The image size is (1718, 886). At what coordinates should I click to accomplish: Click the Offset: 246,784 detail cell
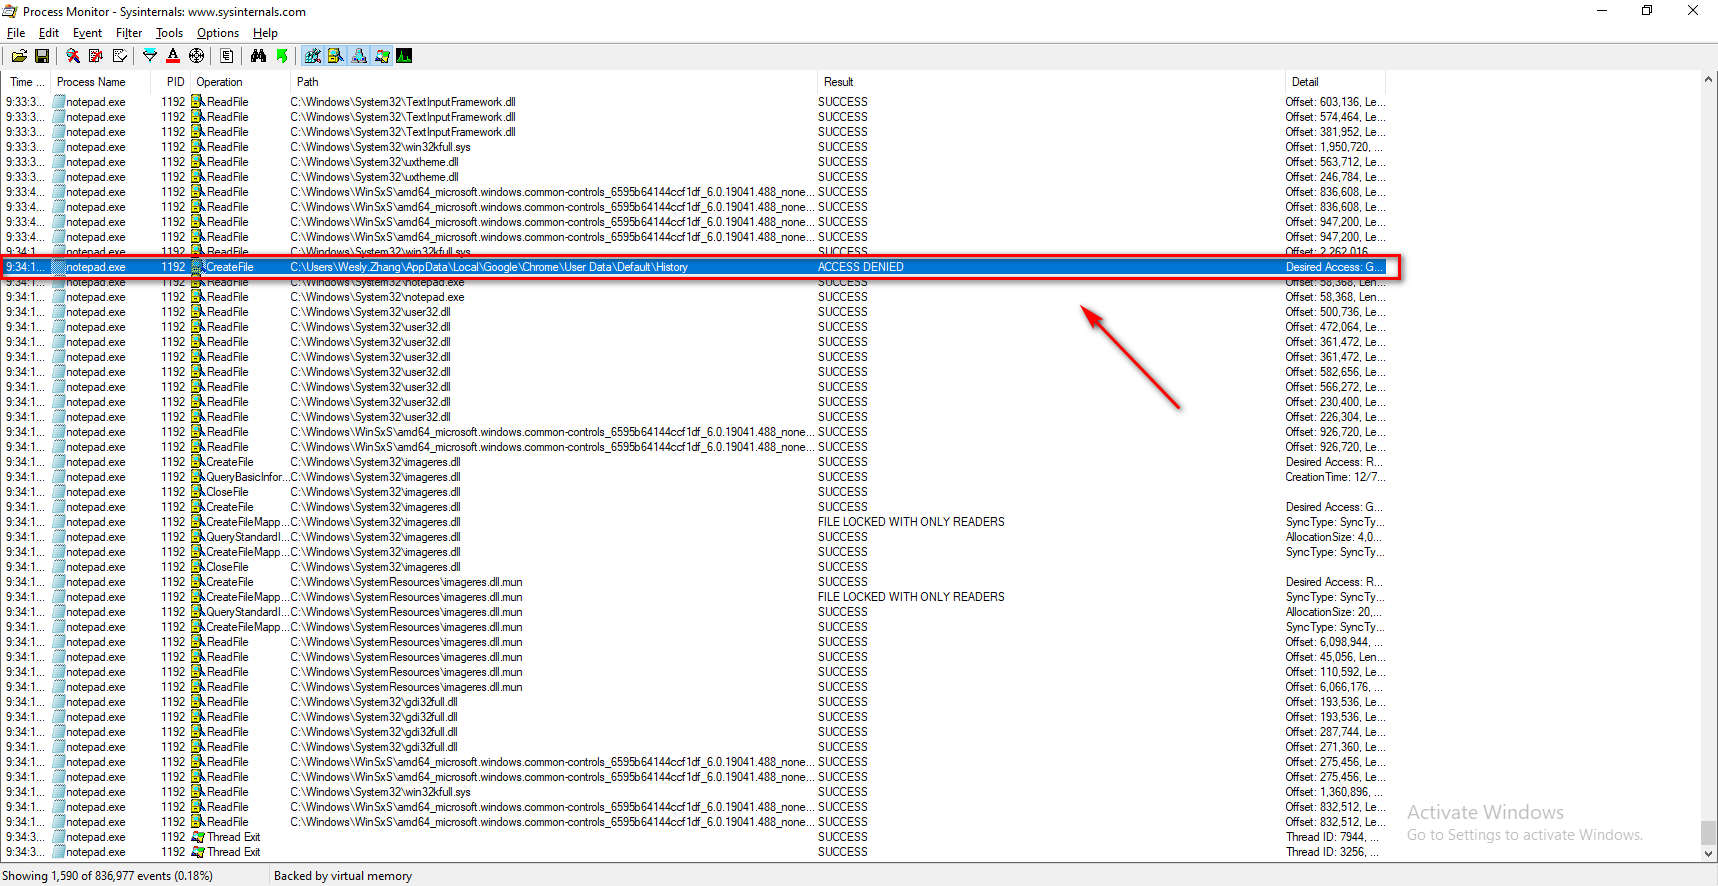1335,177
